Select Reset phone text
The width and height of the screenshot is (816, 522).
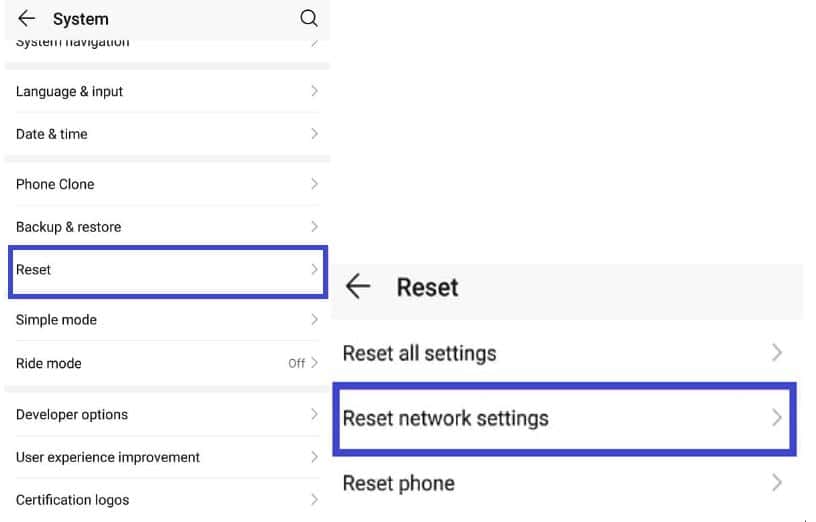(399, 483)
